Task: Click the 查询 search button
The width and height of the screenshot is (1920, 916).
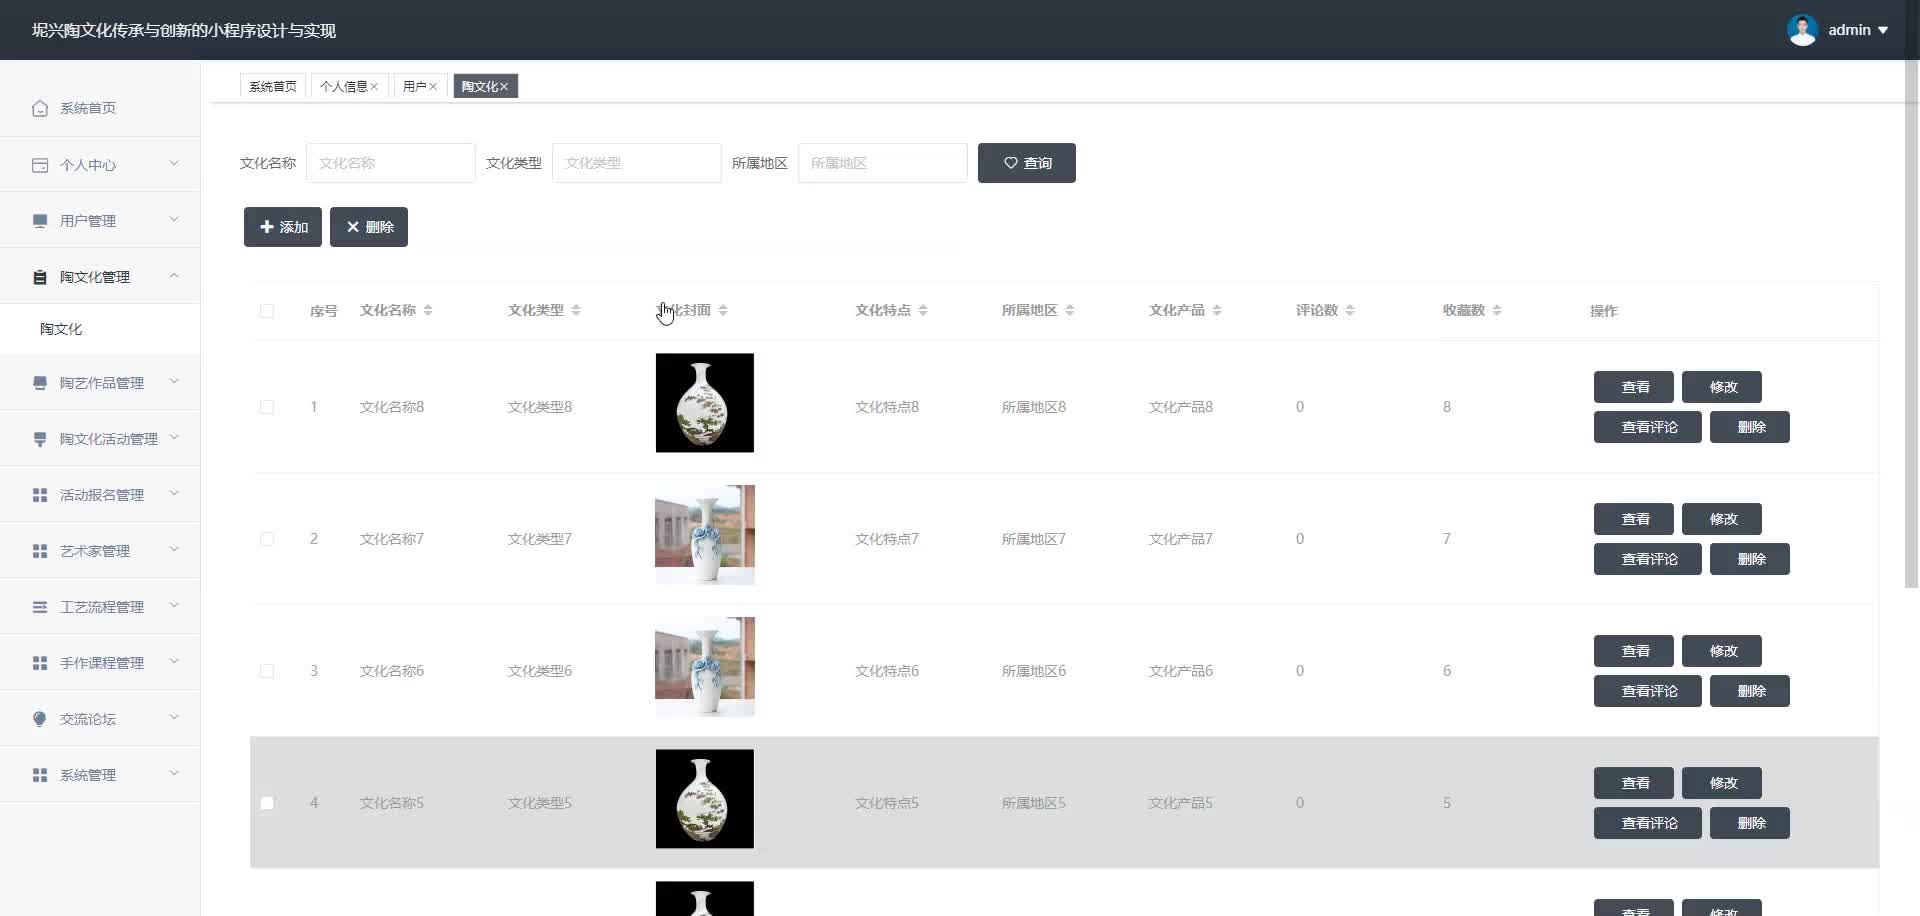Action: 1027,163
